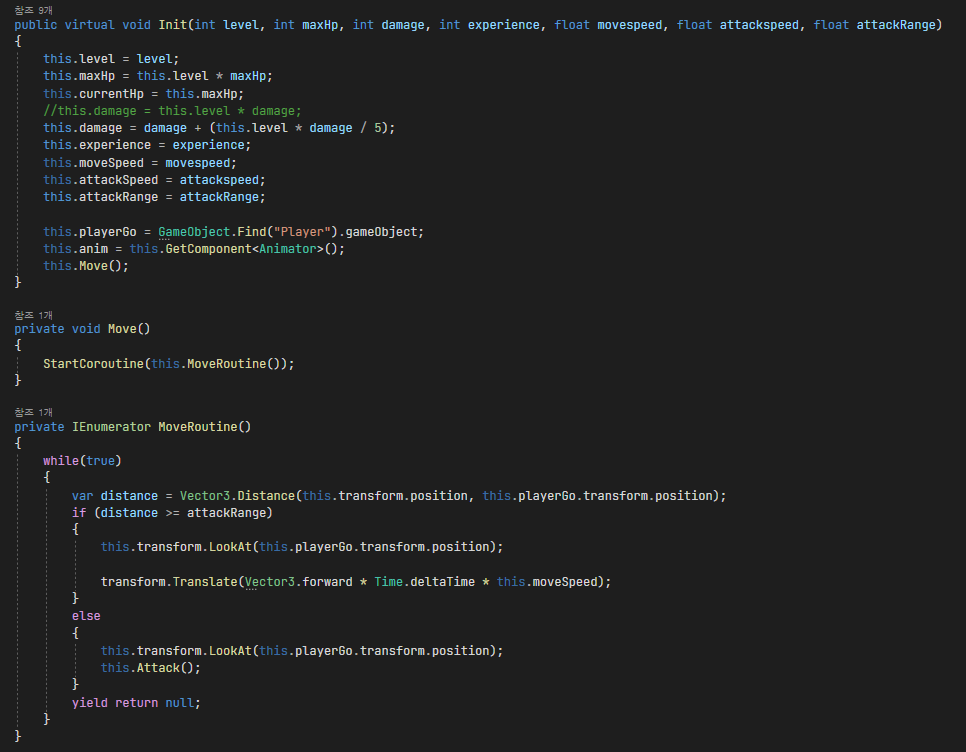Click the "float attackRange" parameter in the Init signature
The image size is (966, 752).
tap(875, 25)
